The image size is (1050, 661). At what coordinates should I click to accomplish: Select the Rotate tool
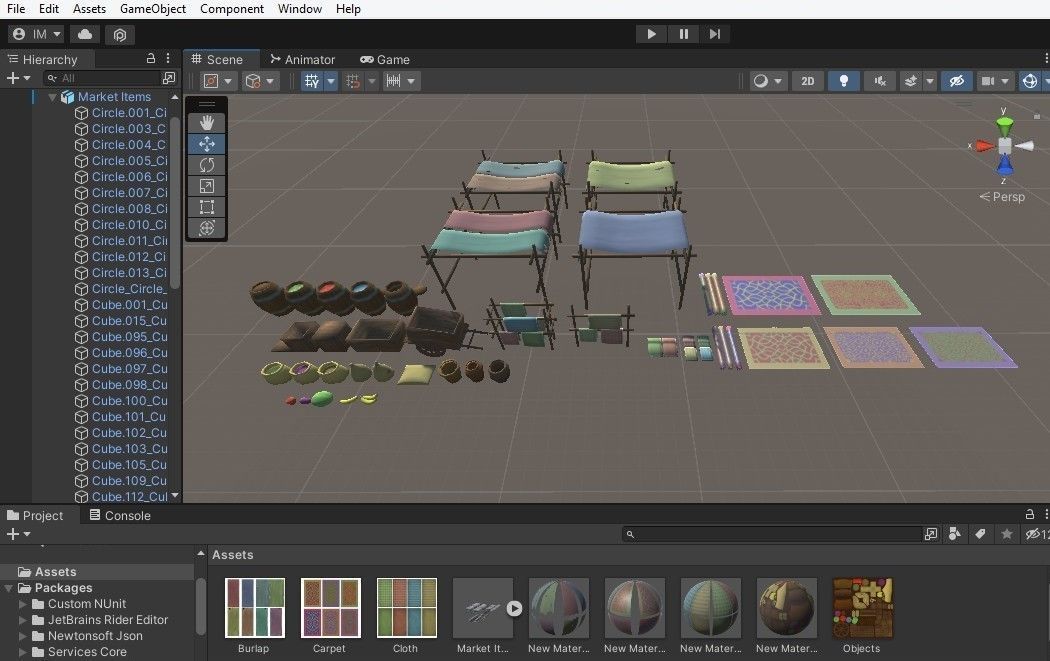(206, 165)
